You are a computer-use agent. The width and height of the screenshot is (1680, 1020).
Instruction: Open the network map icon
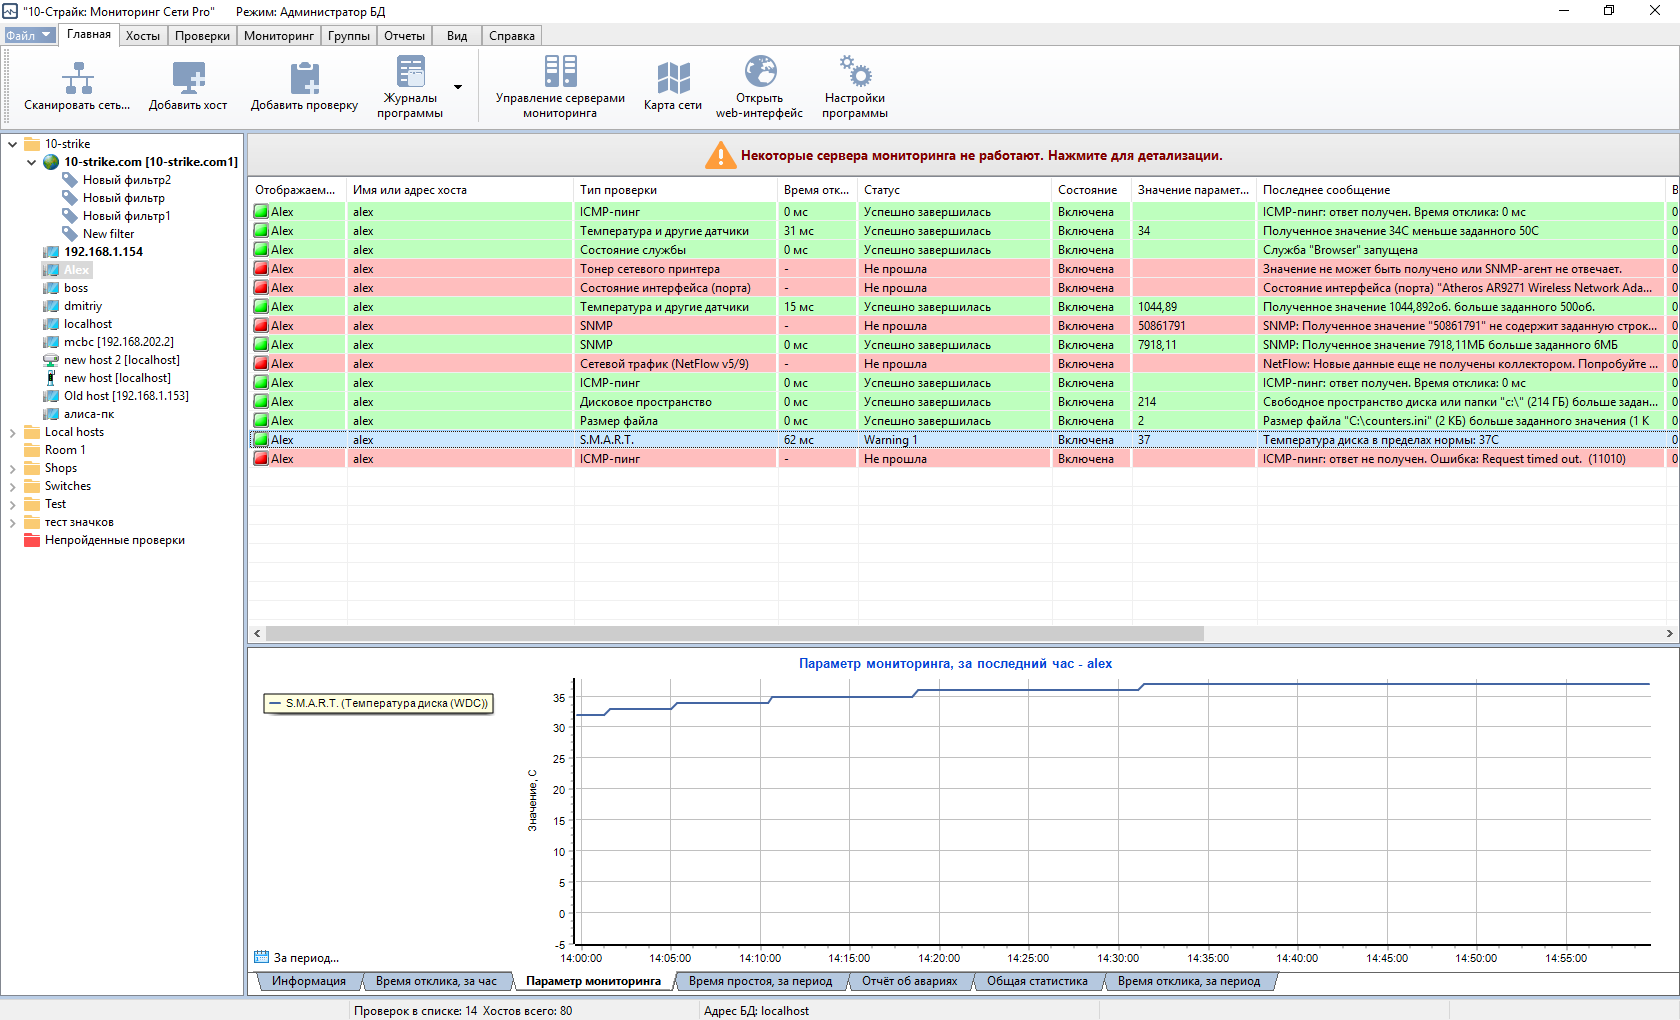673,78
